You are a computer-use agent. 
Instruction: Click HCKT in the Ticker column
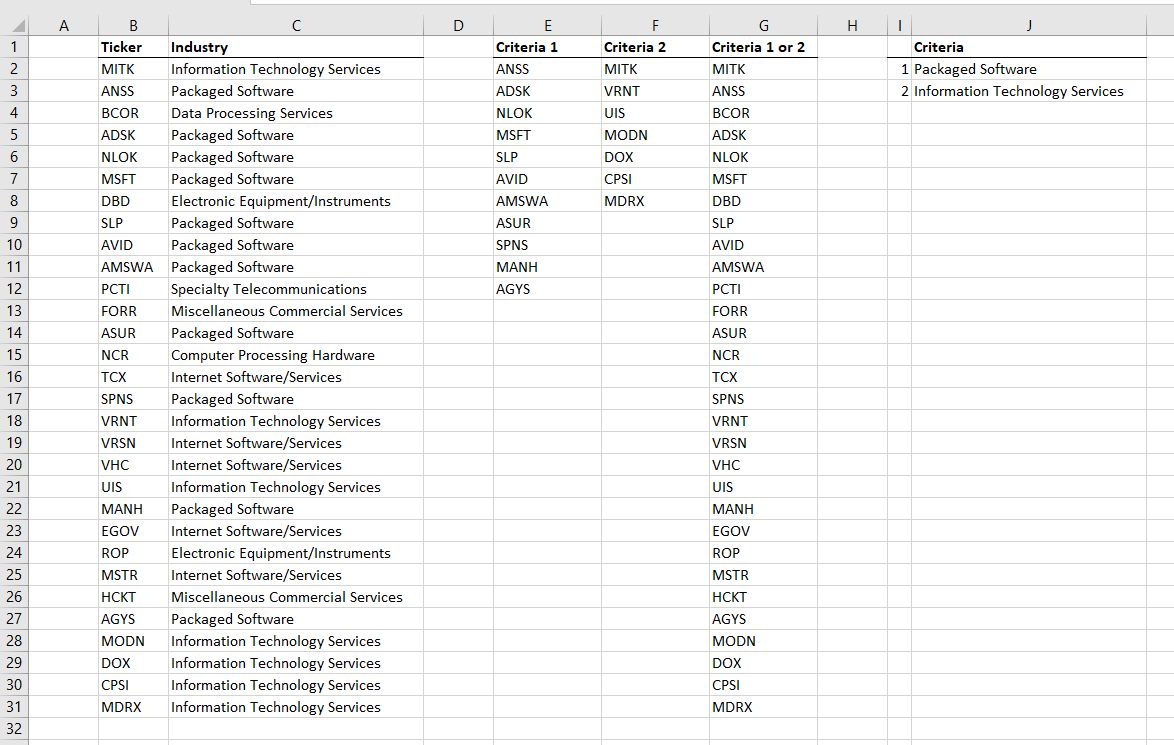pos(133,597)
